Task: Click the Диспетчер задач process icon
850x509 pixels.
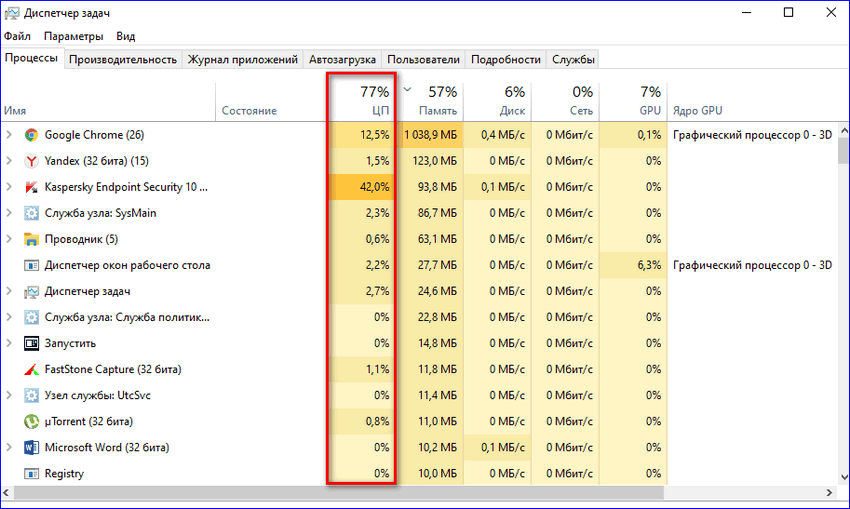Action: pyautogui.click(x=31, y=291)
